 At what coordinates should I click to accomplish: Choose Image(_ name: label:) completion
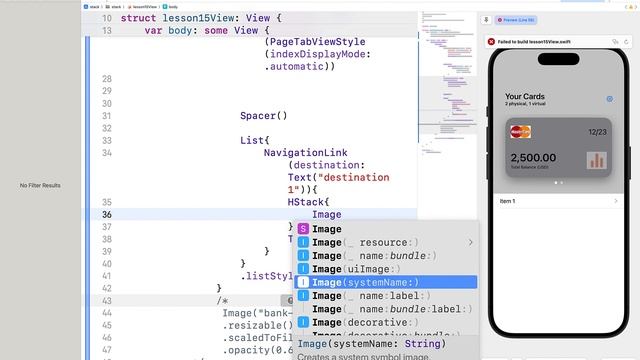(386, 296)
